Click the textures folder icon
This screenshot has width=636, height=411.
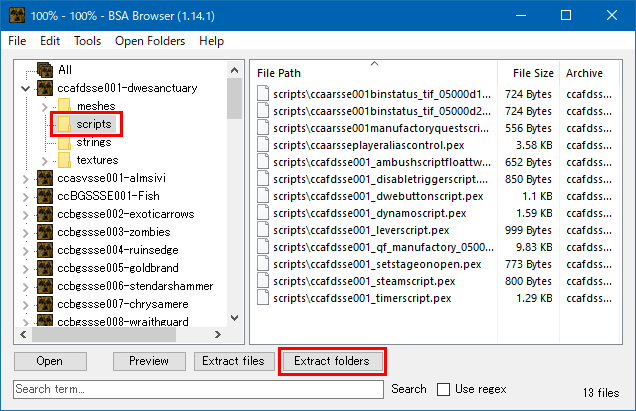click(x=64, y=160)
